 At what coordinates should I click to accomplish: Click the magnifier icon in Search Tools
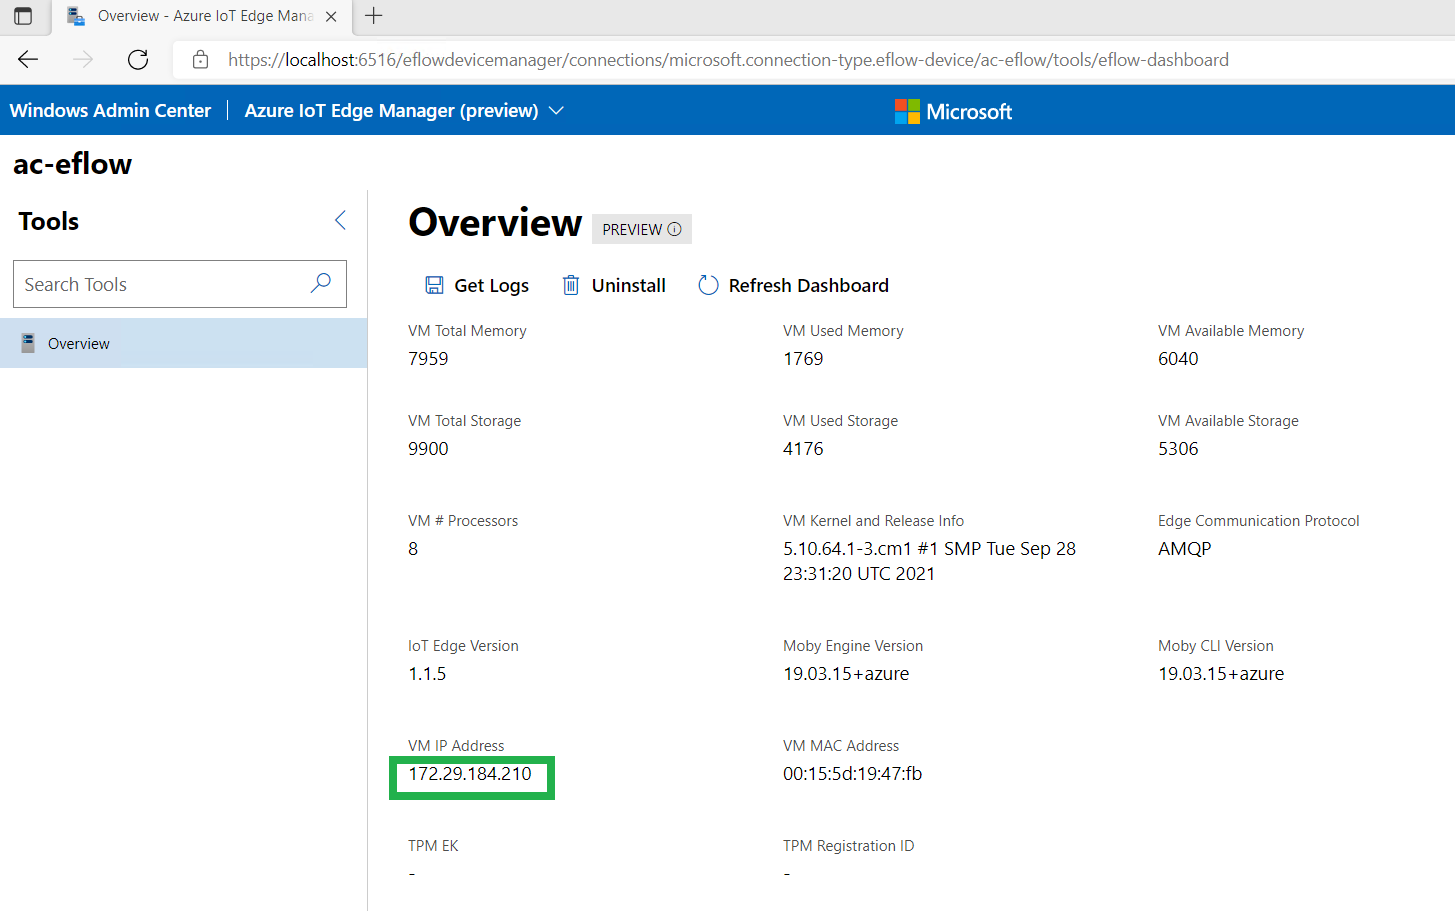point(321,284)
